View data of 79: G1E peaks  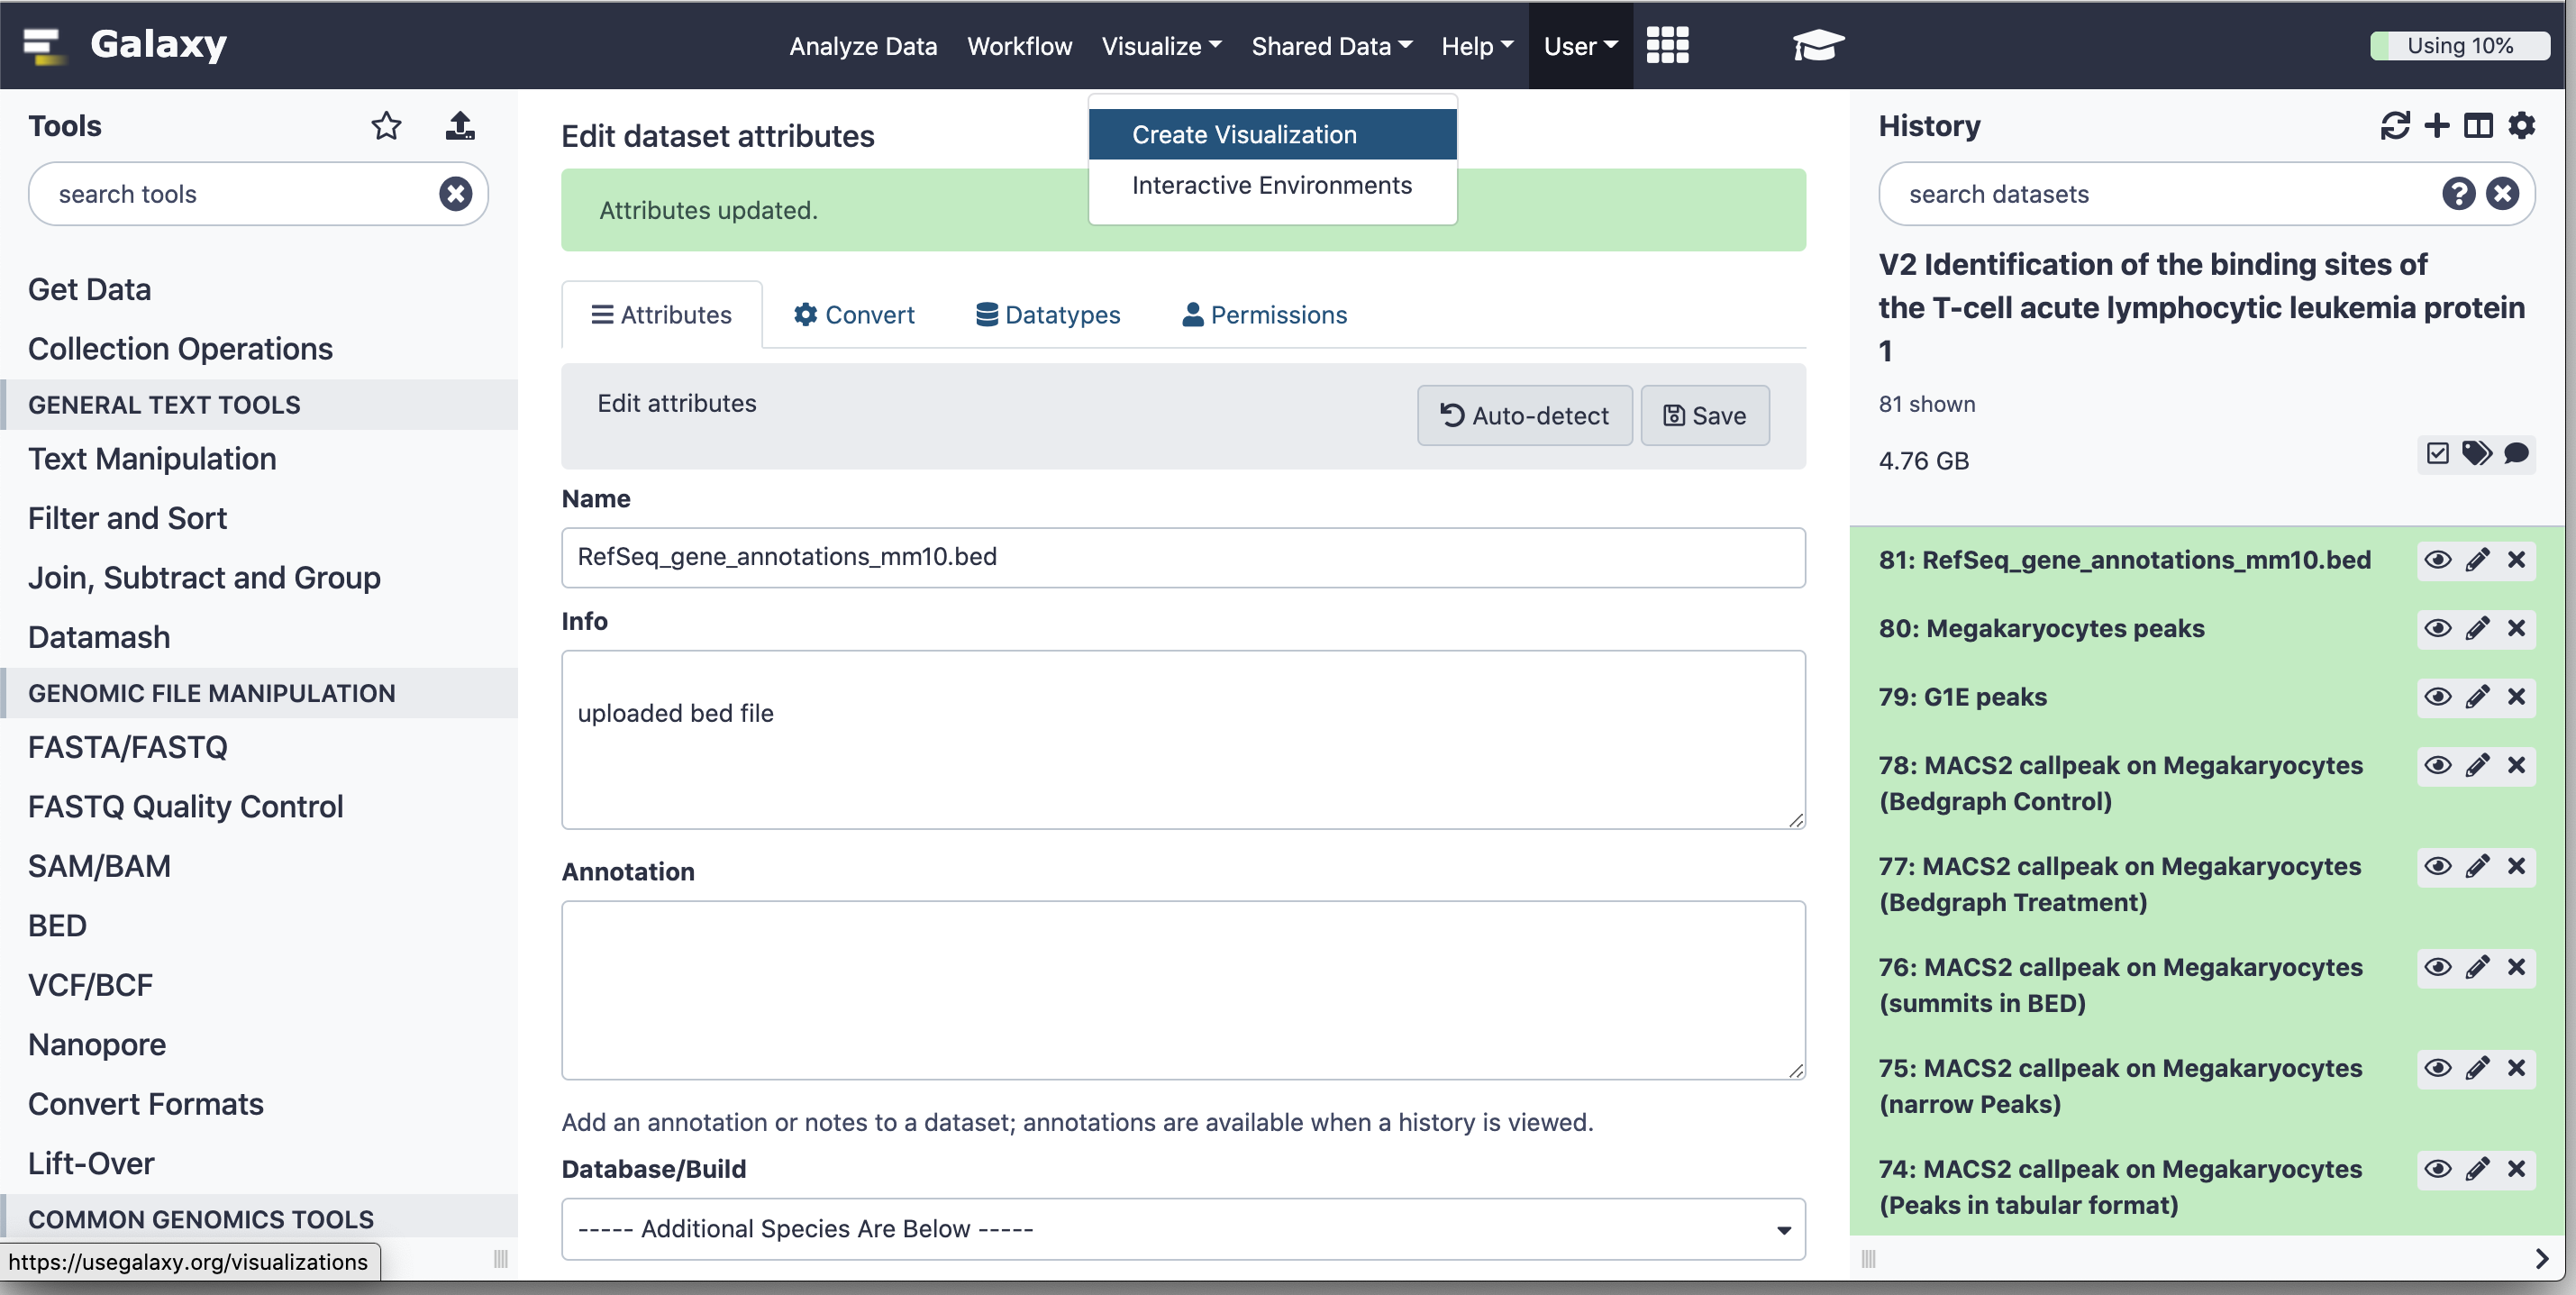(2438, 697)
